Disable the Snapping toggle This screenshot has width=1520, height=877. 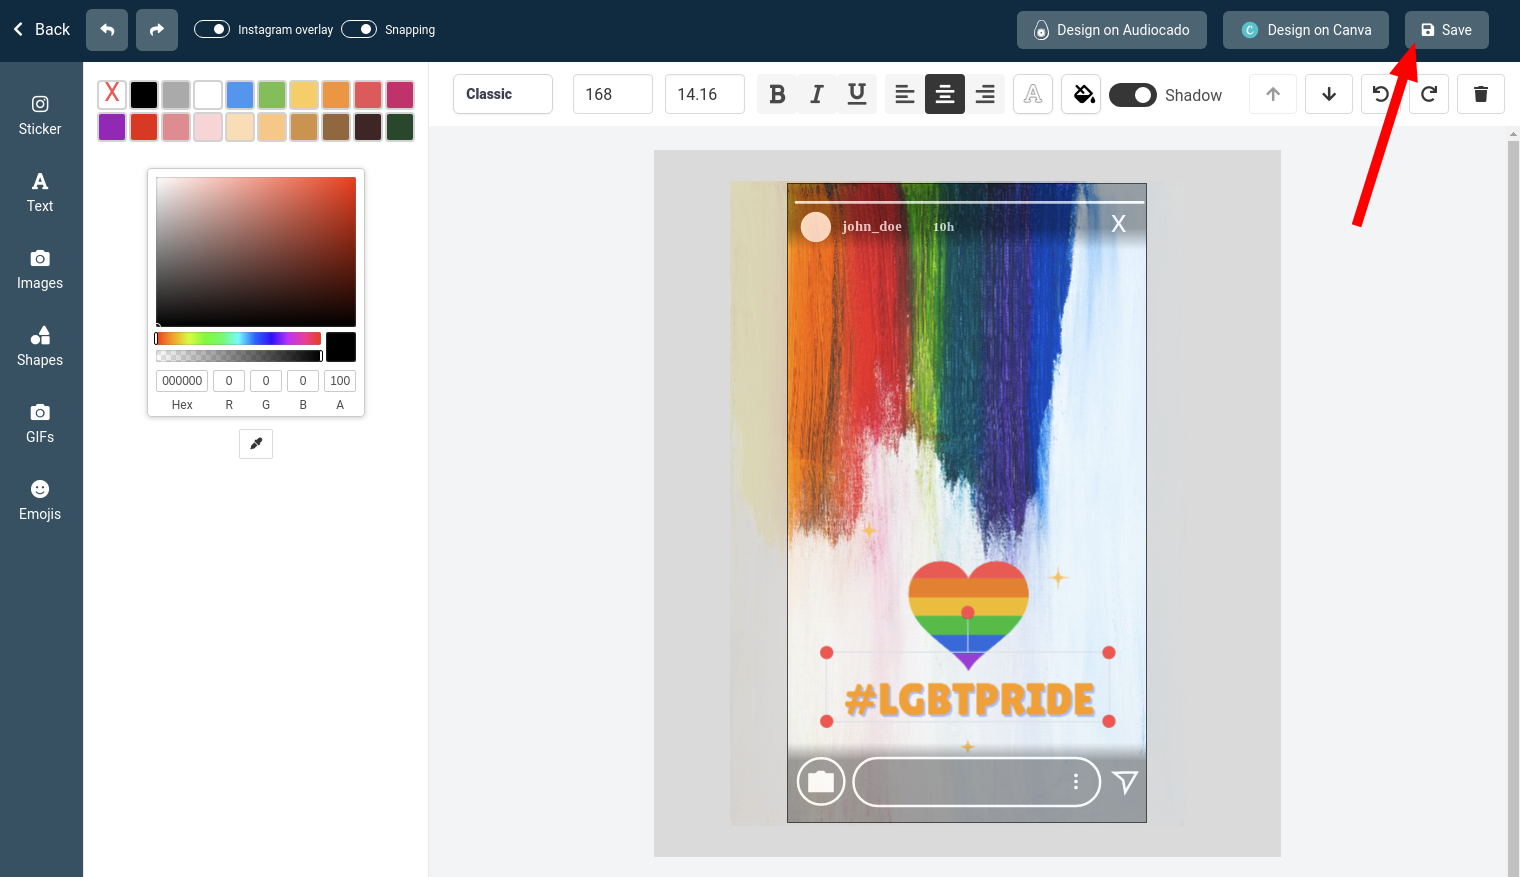359,29
